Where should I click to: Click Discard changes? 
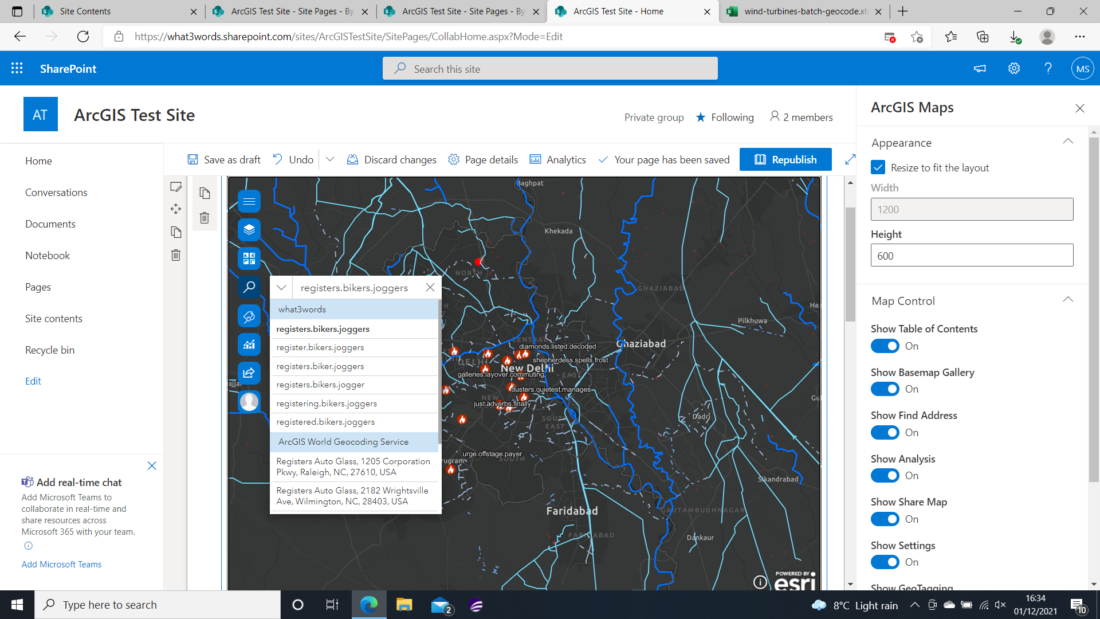391,159
